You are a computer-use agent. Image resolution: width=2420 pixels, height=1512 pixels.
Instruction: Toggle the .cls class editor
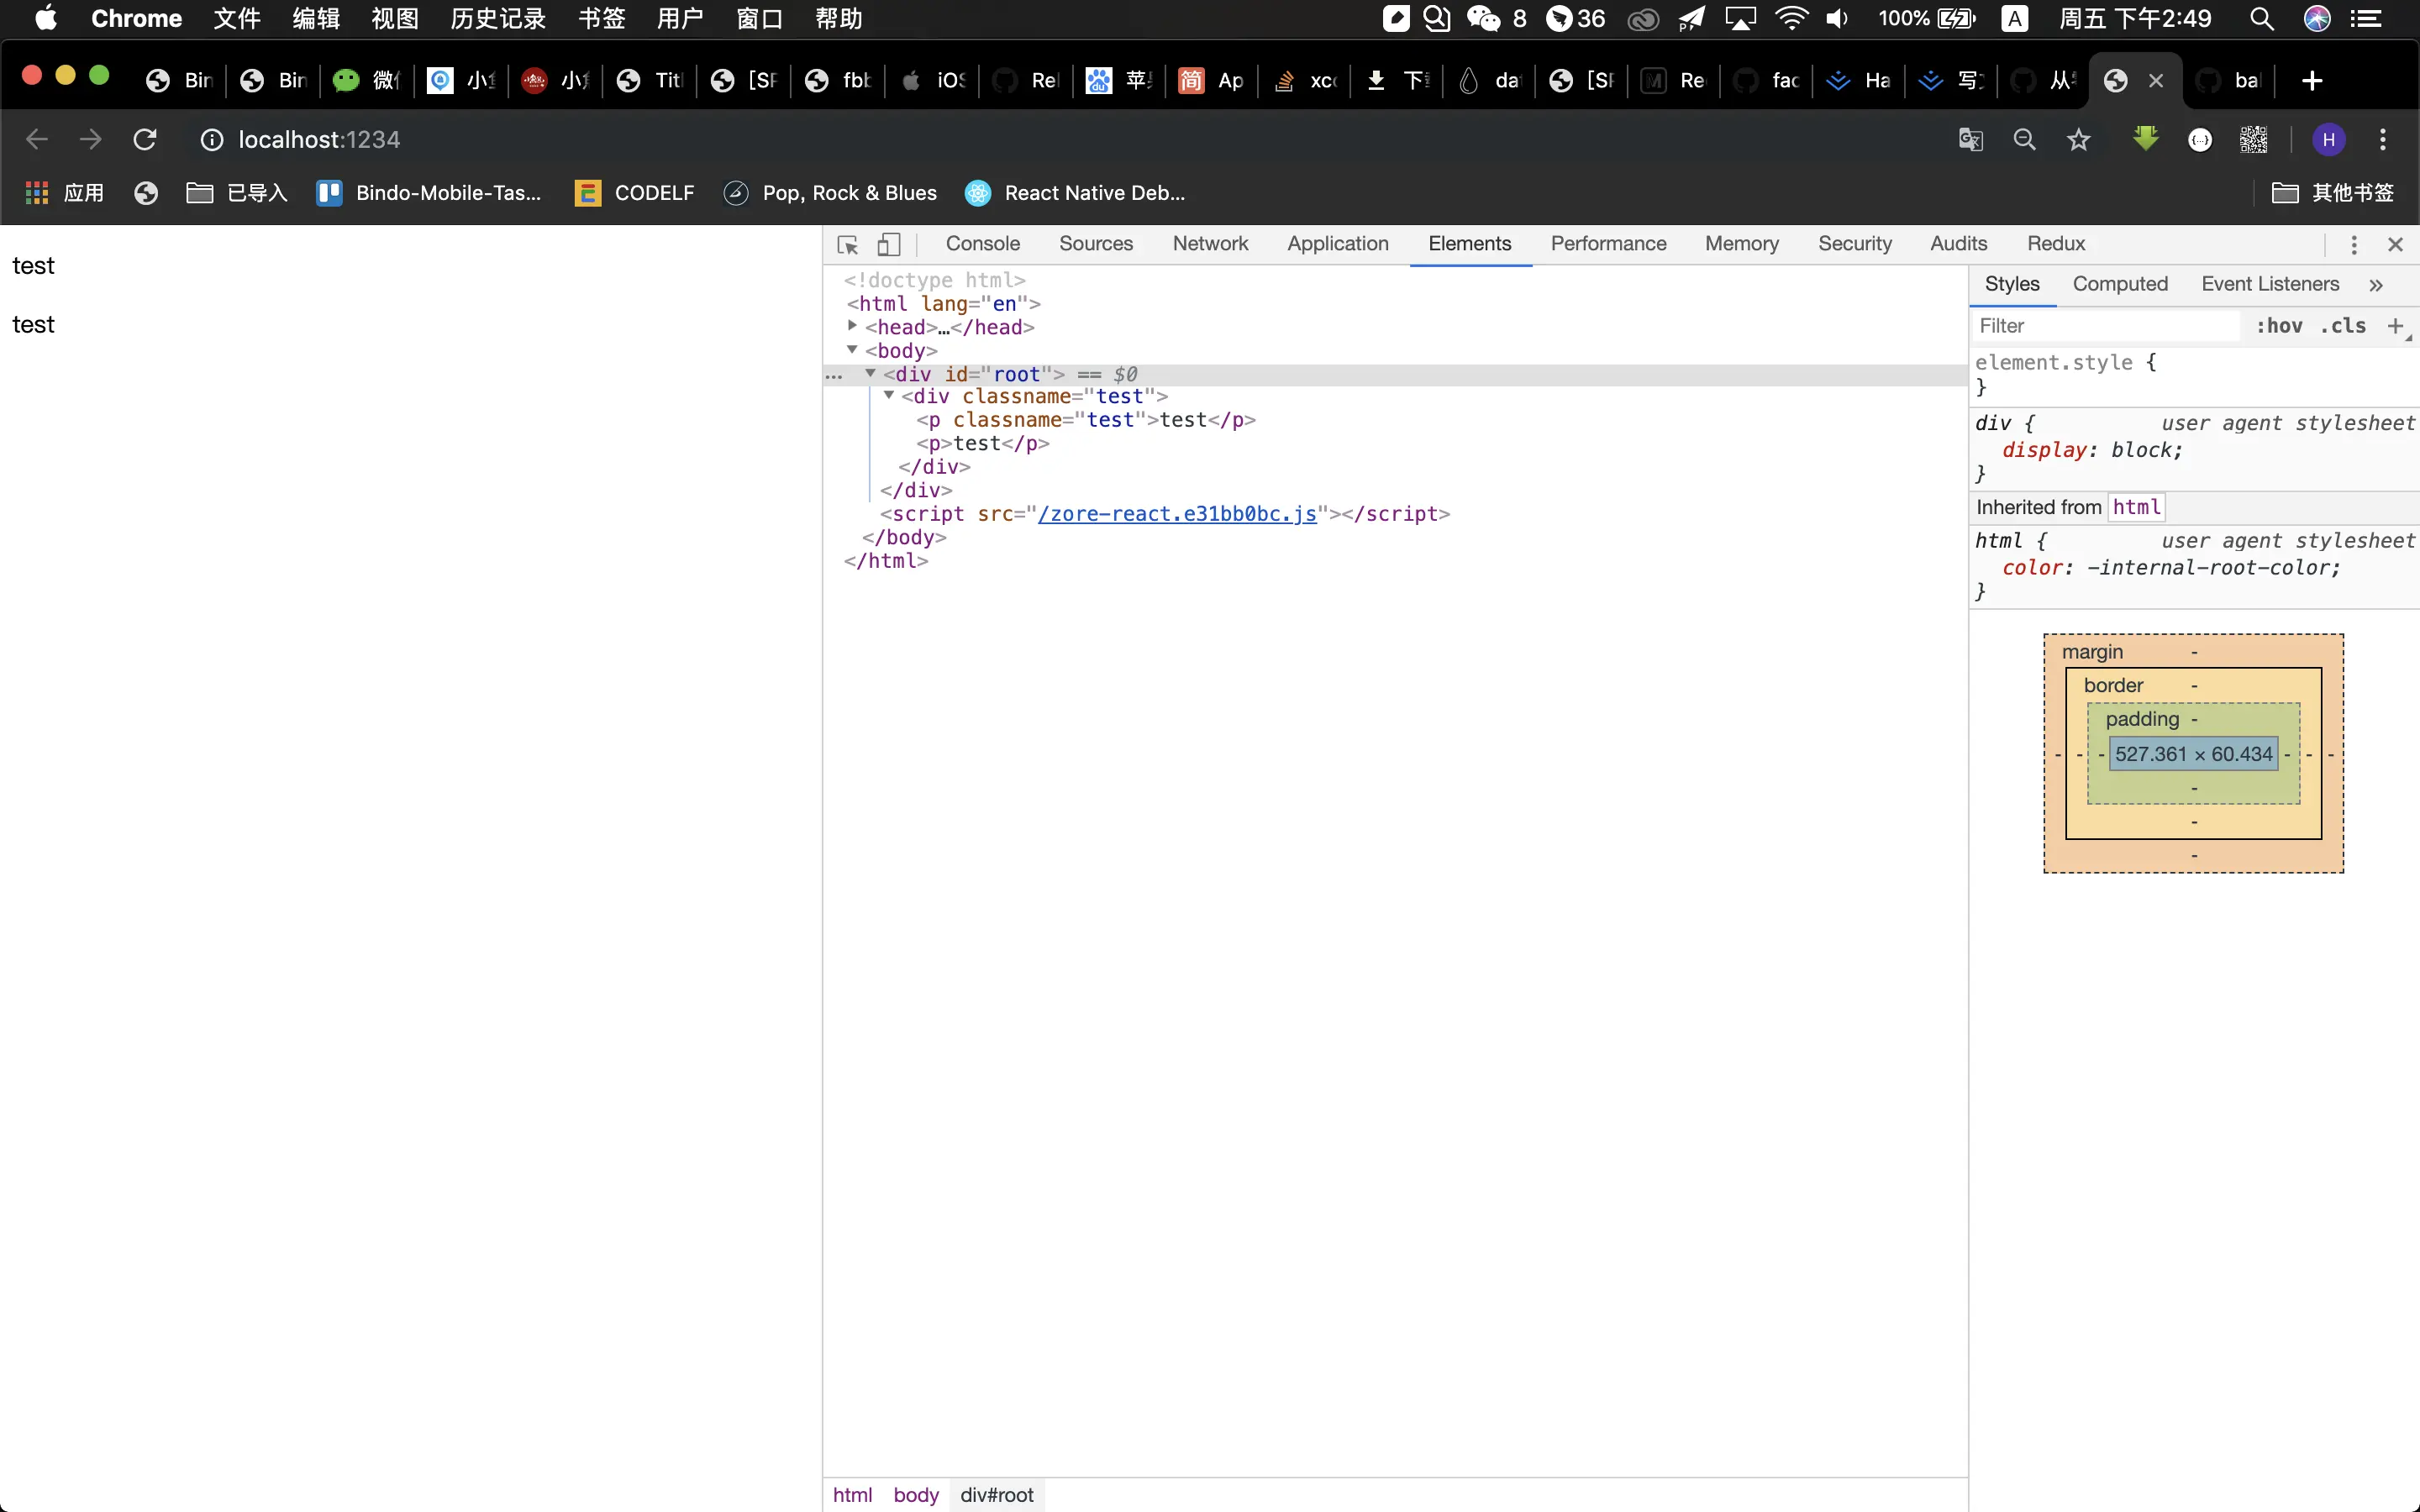point(2342,326)
